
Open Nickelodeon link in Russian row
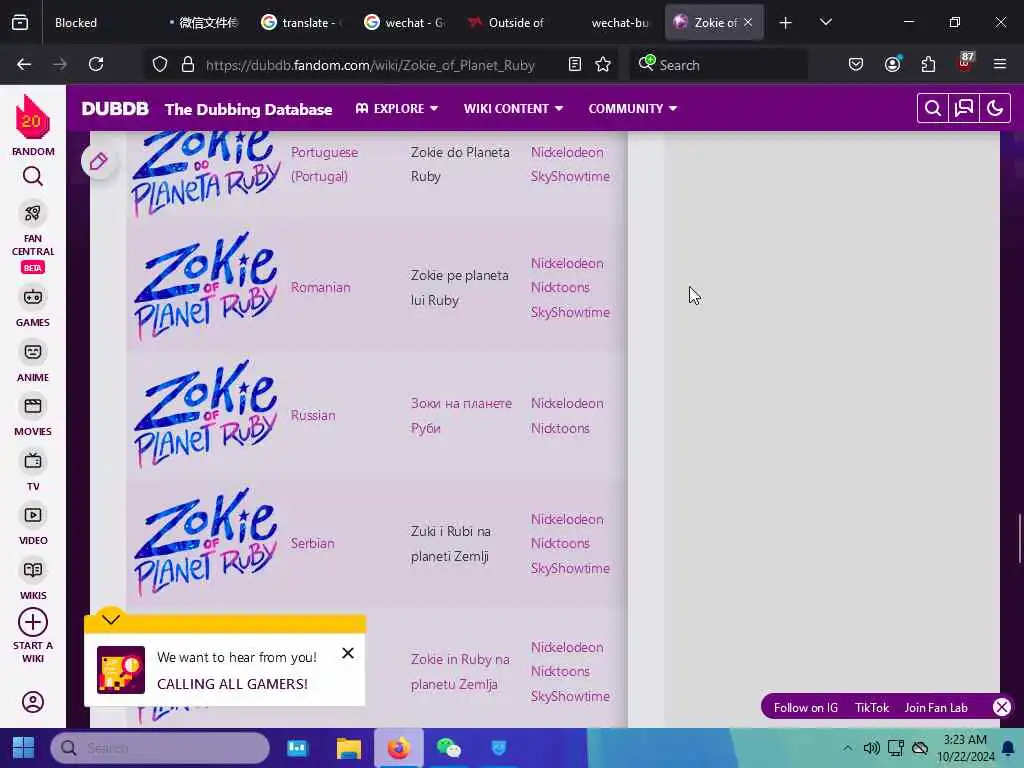(x=567, y=403)
